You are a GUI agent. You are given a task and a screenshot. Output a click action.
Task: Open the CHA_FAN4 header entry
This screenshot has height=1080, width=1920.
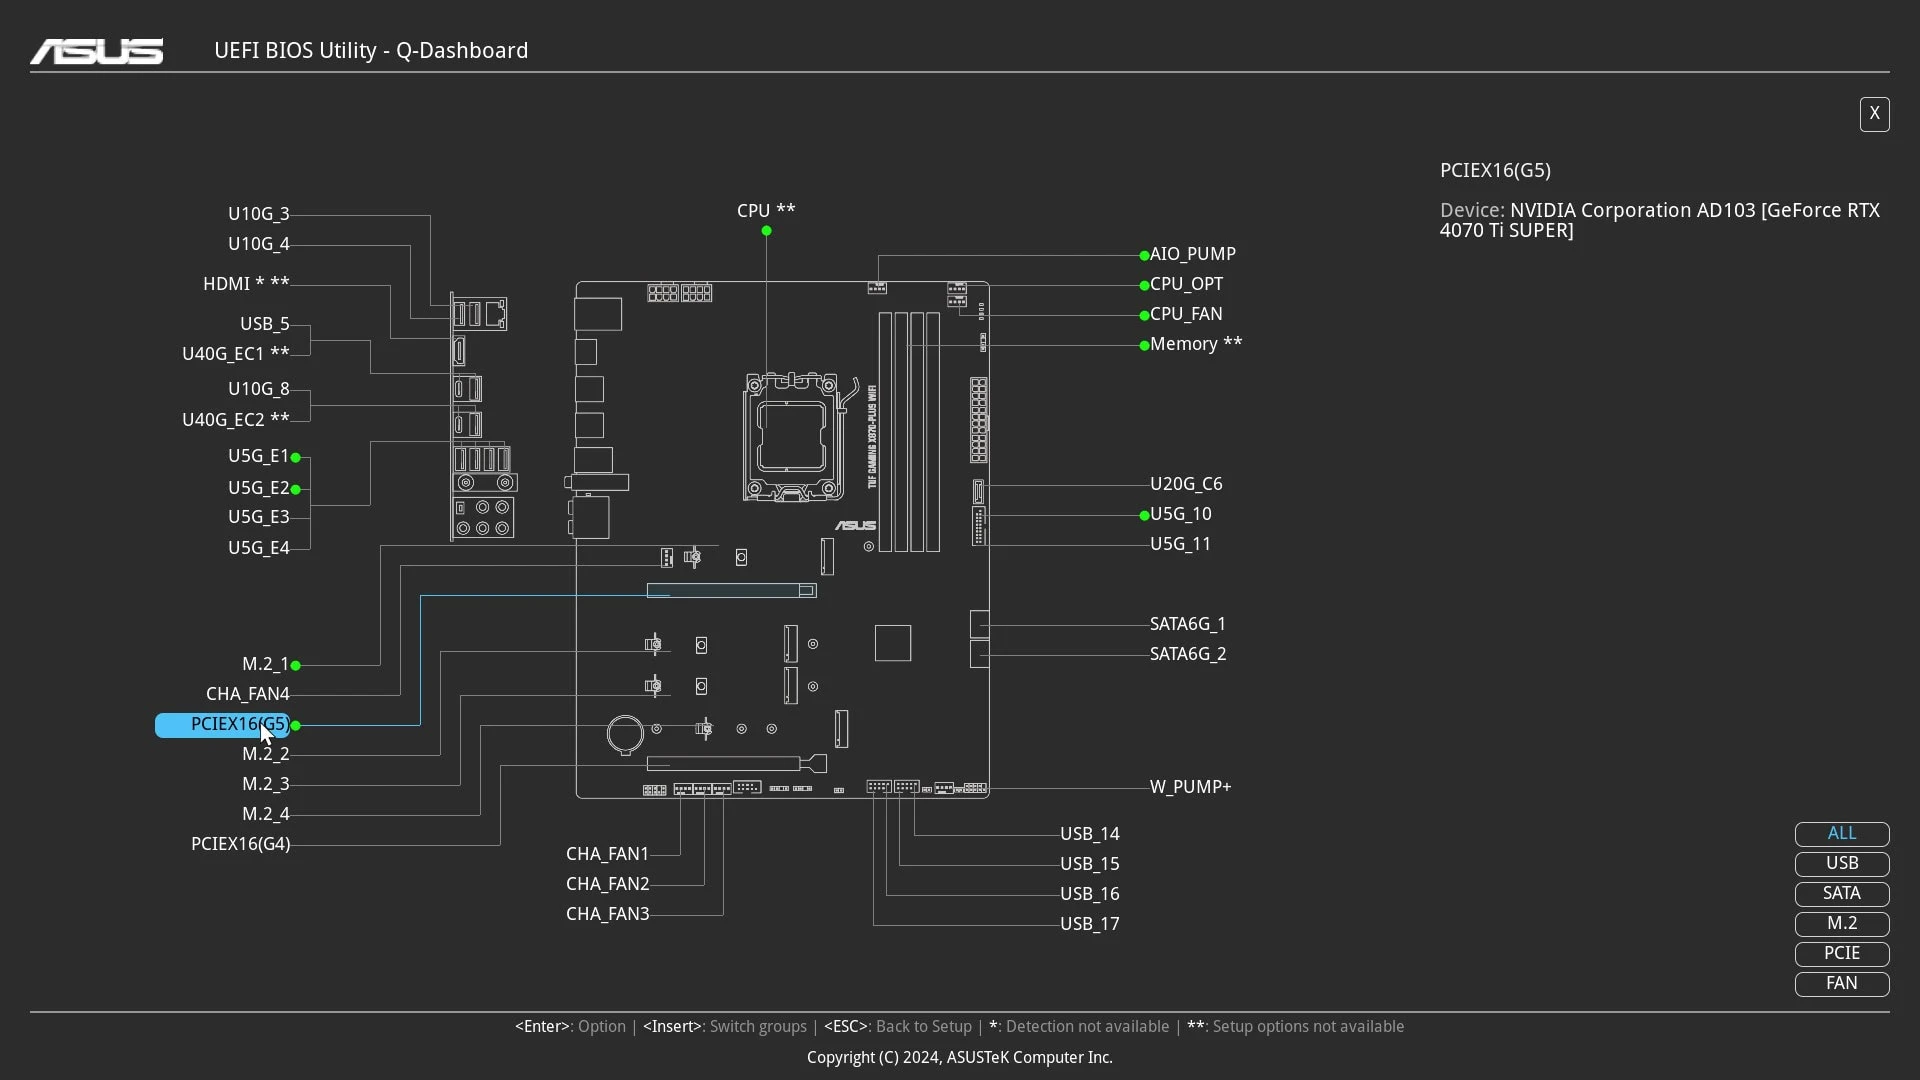tap(247, 694)
